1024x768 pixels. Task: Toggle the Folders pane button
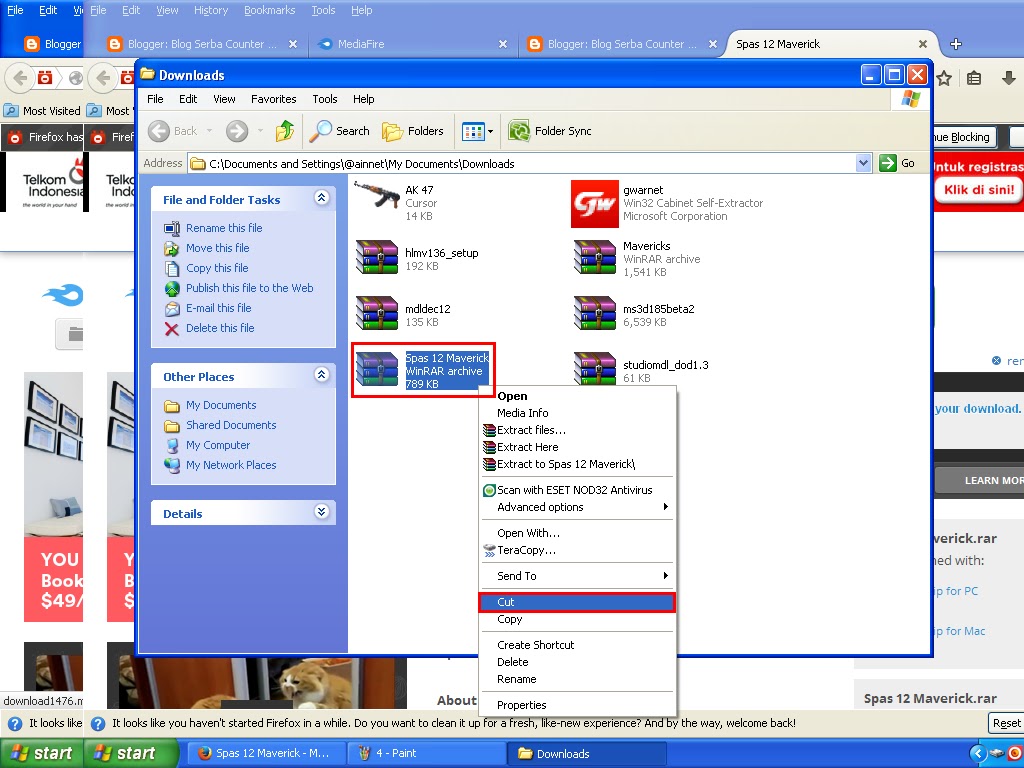[x=413, y=131]
